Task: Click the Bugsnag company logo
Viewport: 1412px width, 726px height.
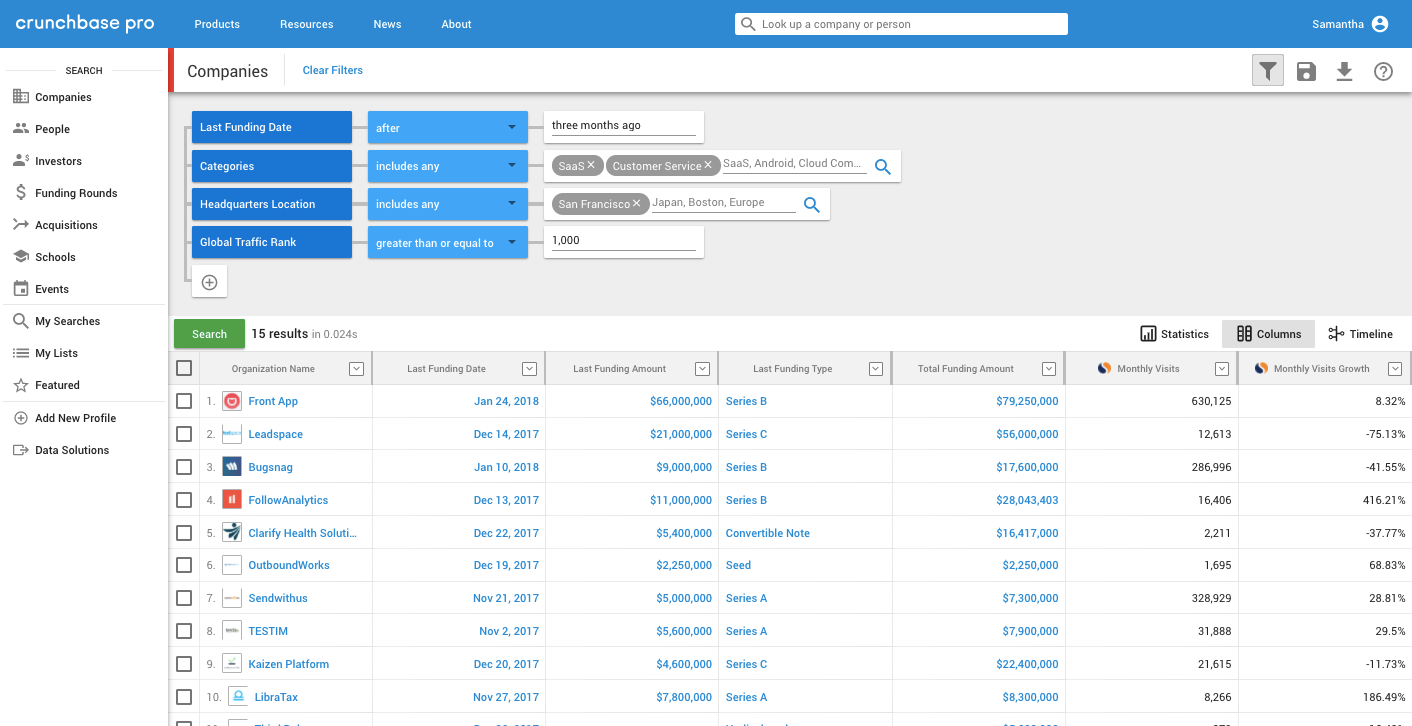Action: [232, 467]
